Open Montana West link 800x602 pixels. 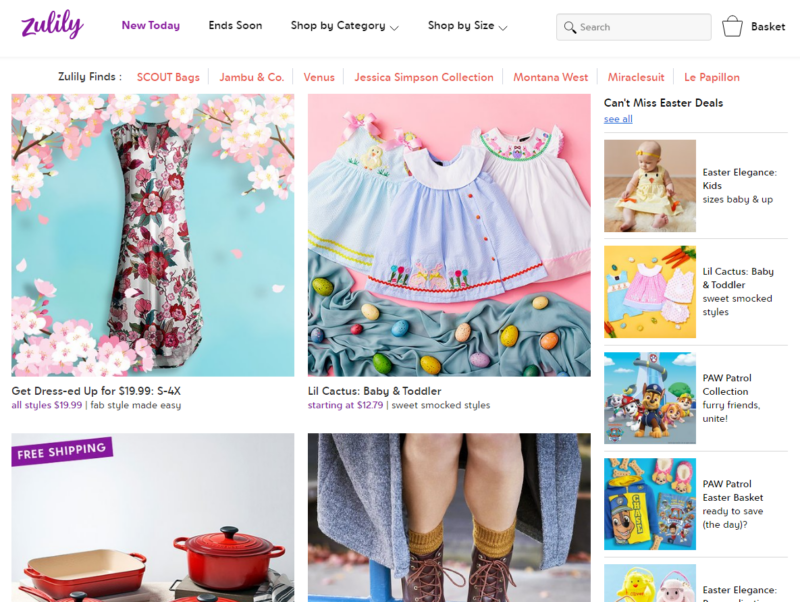pyautogui.click(x=551, y=77)
